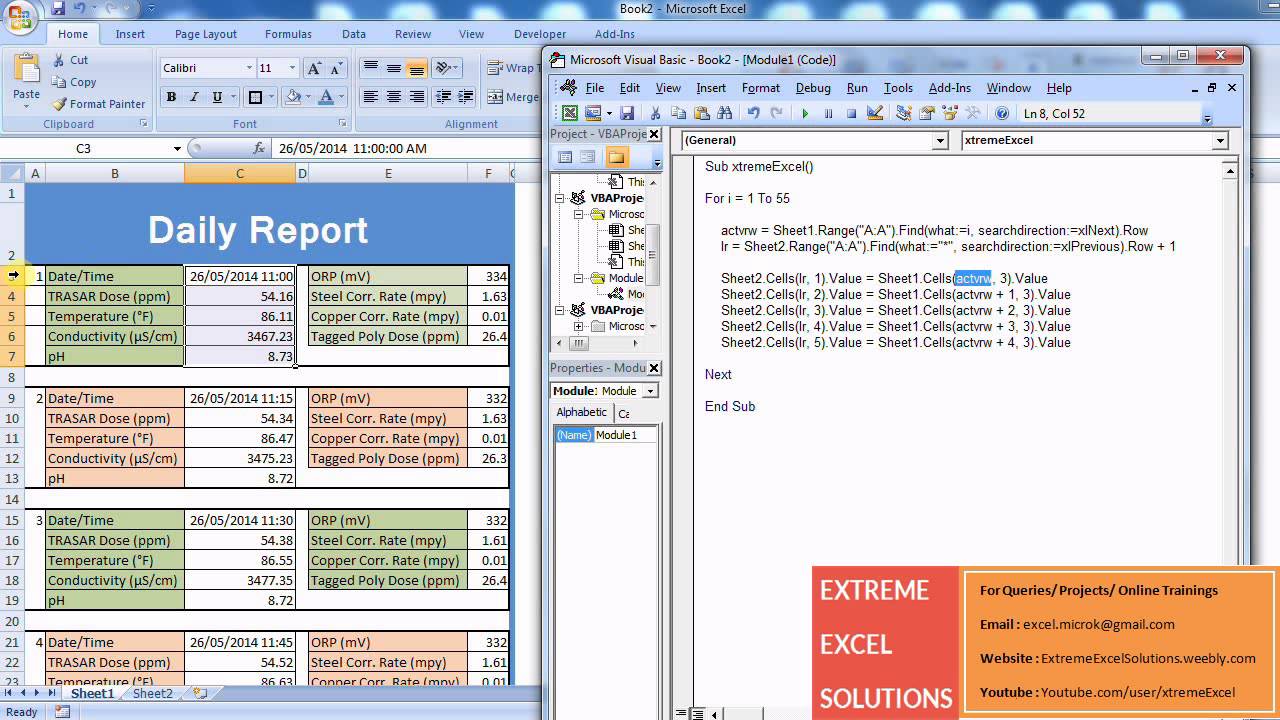Toggle Design Mode icon in VBA toolbar
The width and height of the screenshot is (1280, 720).
(x=875, y=114)
